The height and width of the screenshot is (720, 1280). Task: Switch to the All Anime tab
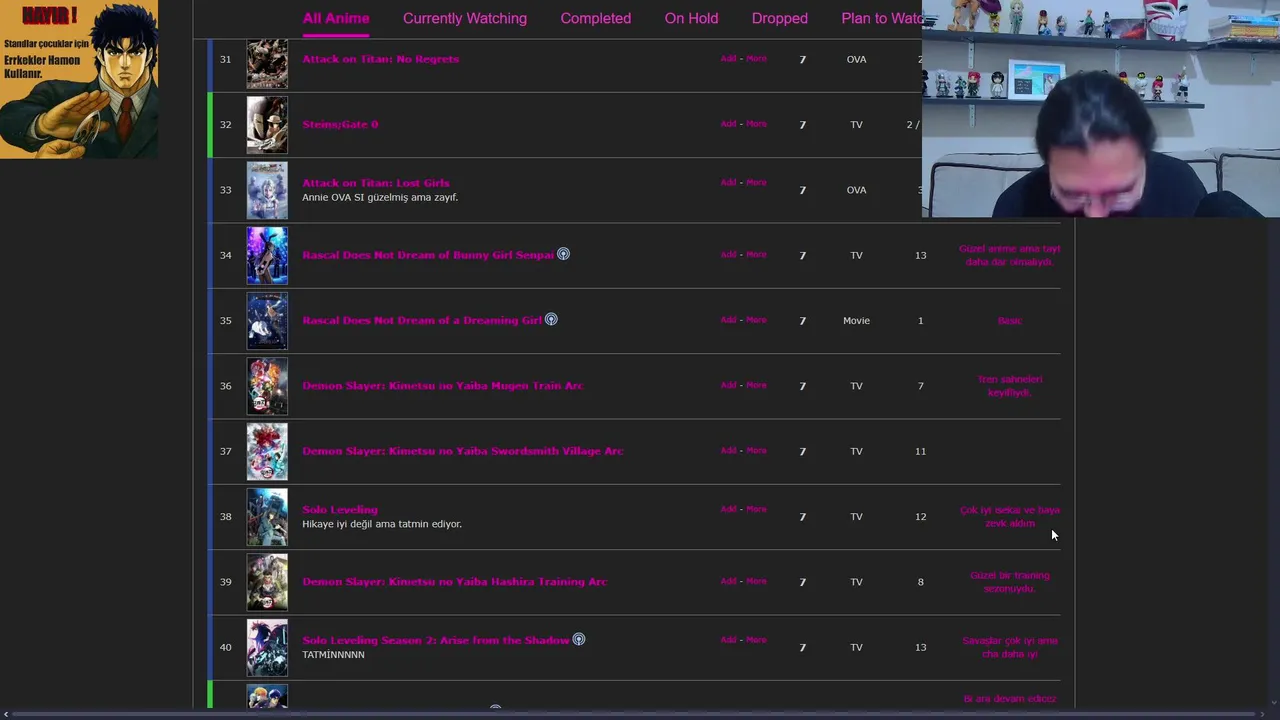click(x=336, y=18)
